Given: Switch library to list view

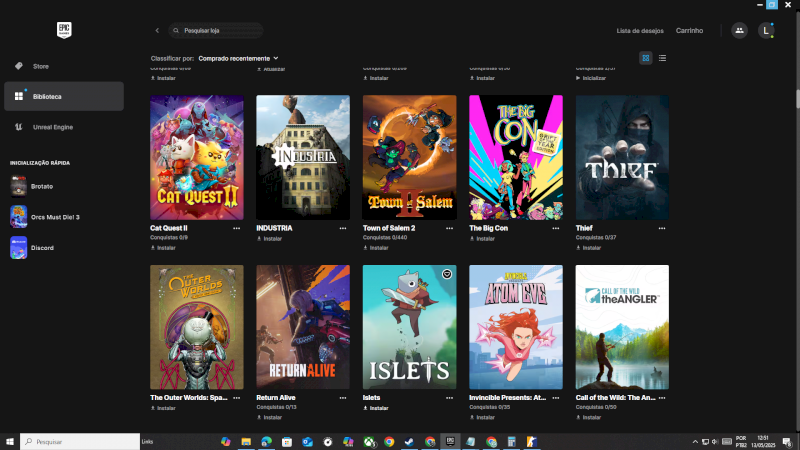Looking at the screenshot, I should coord(662,58).
